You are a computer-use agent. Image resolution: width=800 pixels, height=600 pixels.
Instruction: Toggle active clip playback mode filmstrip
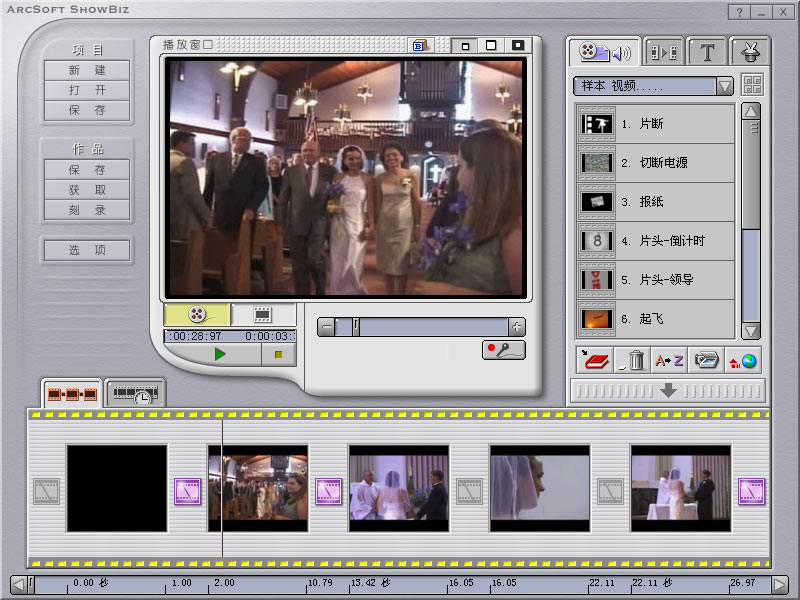tap(263, 314)
